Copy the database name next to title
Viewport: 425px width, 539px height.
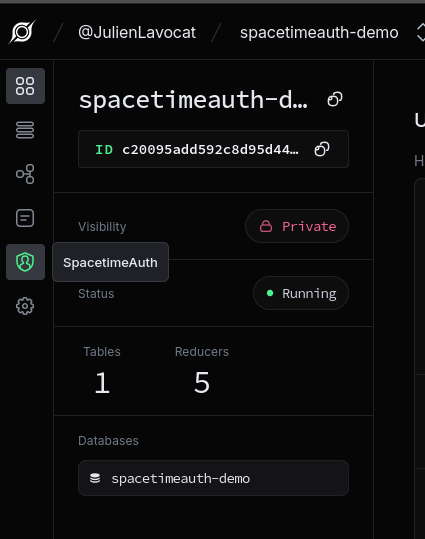(335, 99)
